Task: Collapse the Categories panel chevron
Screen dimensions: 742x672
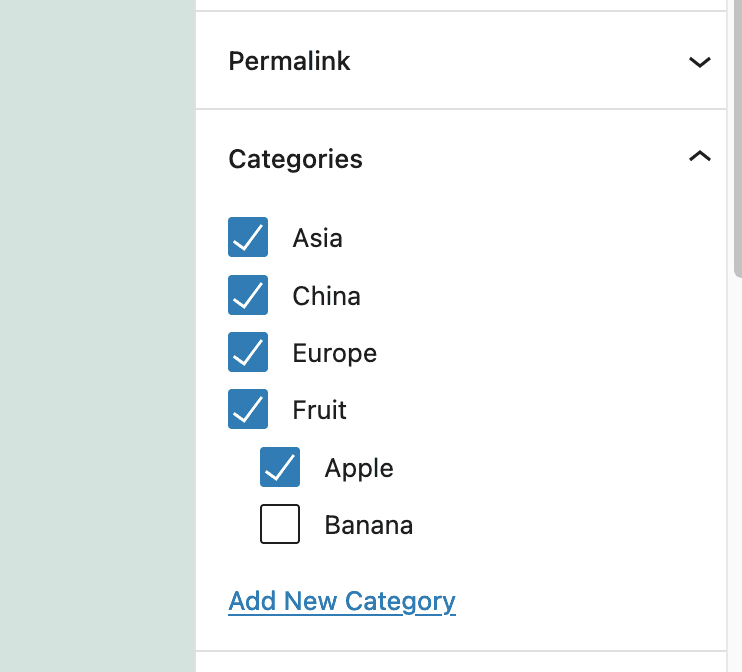Action: coord(699,156)
